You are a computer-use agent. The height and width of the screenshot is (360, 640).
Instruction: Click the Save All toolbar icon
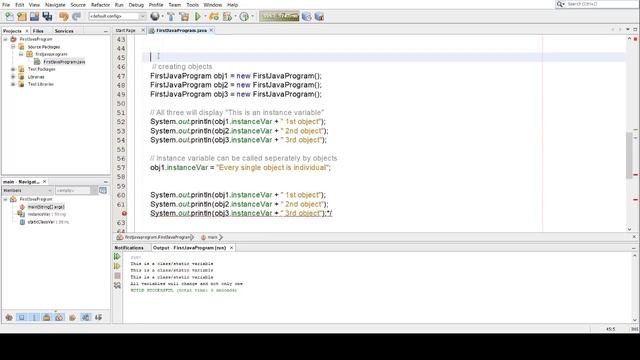(x=48, y=16)
